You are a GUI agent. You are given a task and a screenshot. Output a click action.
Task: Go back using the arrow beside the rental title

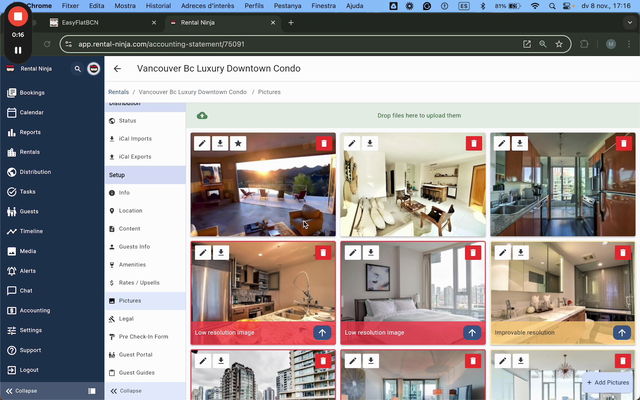pyautogui.click(x=117, y=69)
